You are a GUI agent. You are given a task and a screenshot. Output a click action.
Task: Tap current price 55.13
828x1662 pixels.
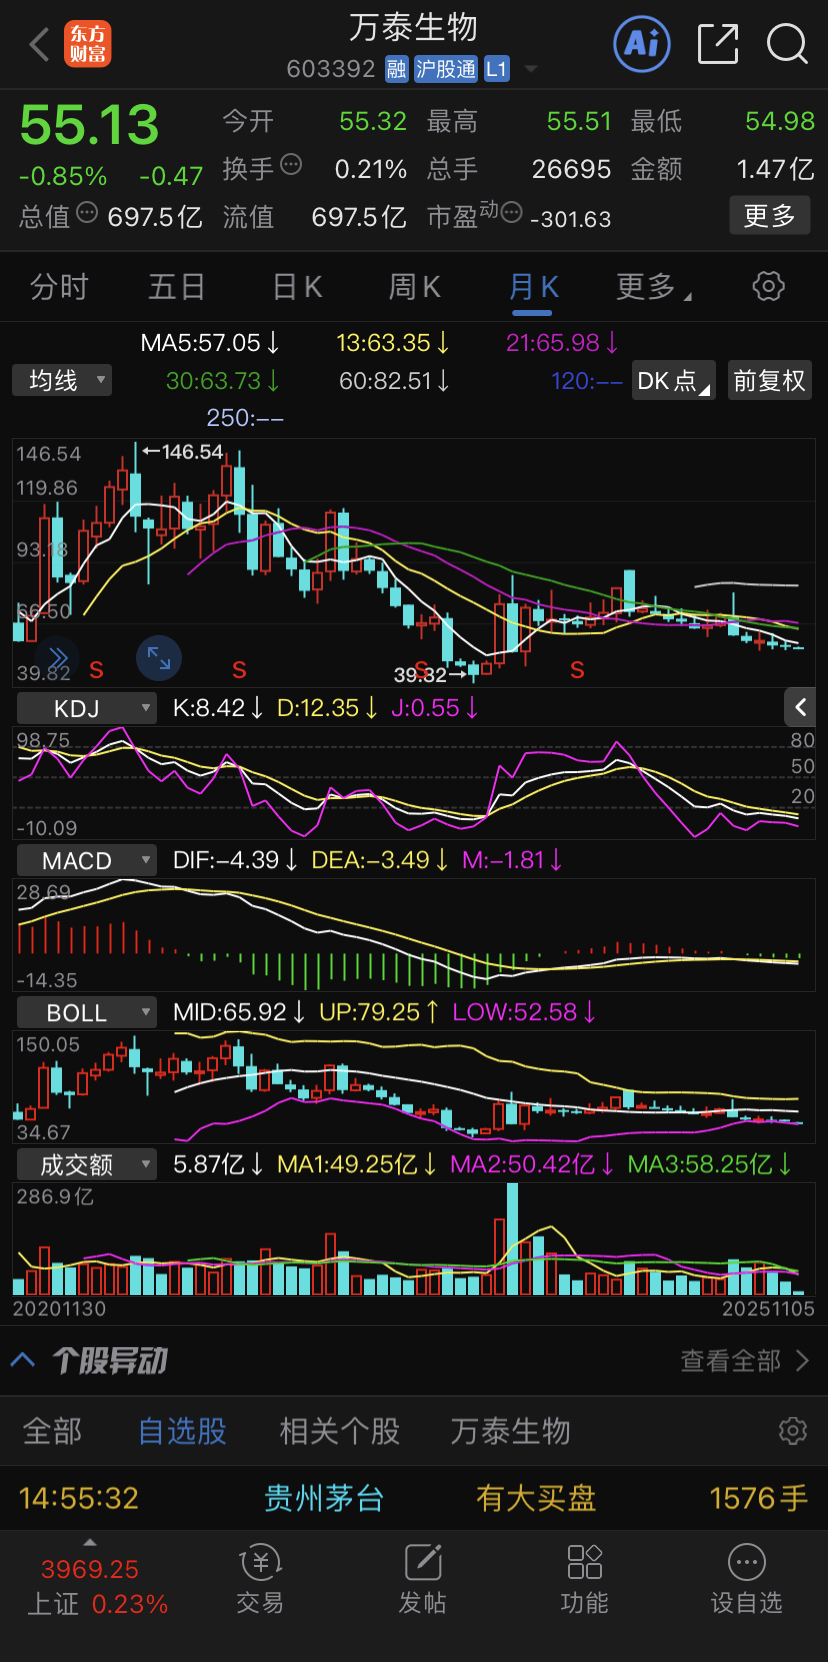[x=89, y=126]
